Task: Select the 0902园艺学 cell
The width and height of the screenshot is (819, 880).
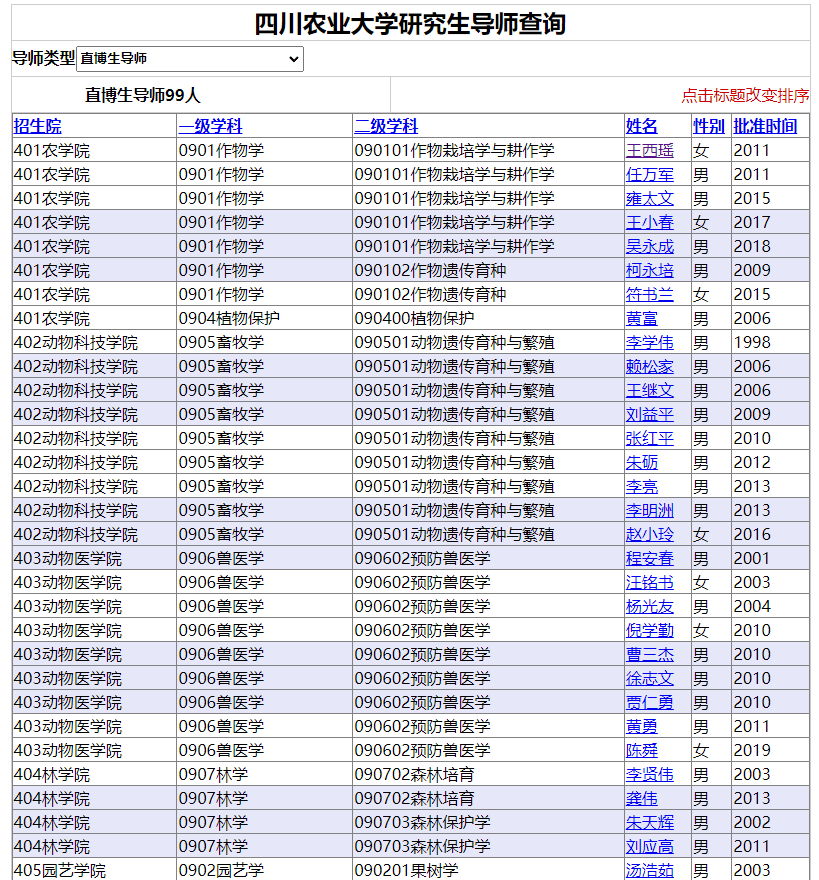Action: [264, 870]
